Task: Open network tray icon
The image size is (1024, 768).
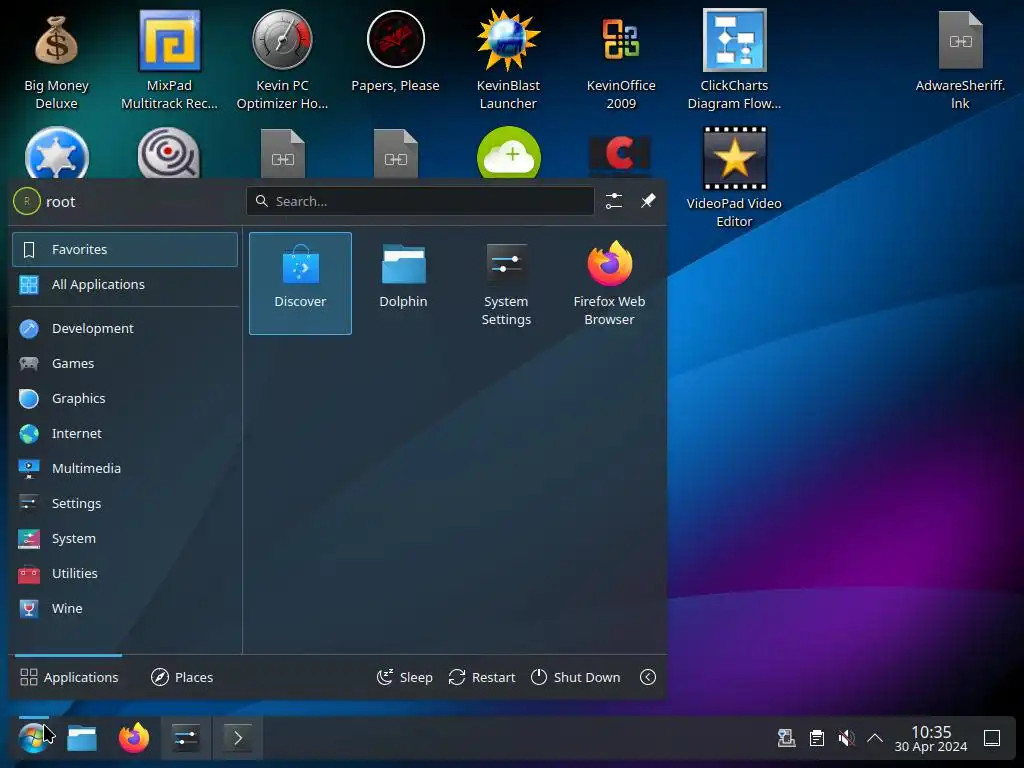Action: (x=786, y=739)
